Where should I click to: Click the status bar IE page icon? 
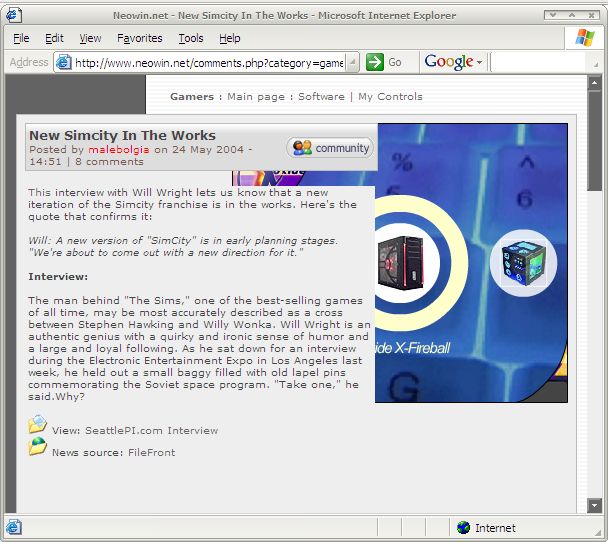[x=14, y=528]
